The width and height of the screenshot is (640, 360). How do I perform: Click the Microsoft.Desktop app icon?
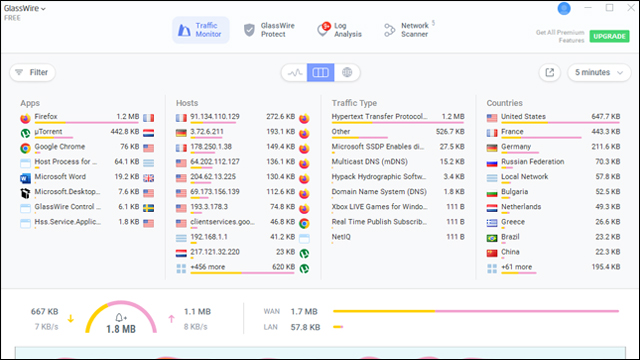pos(25,193)
